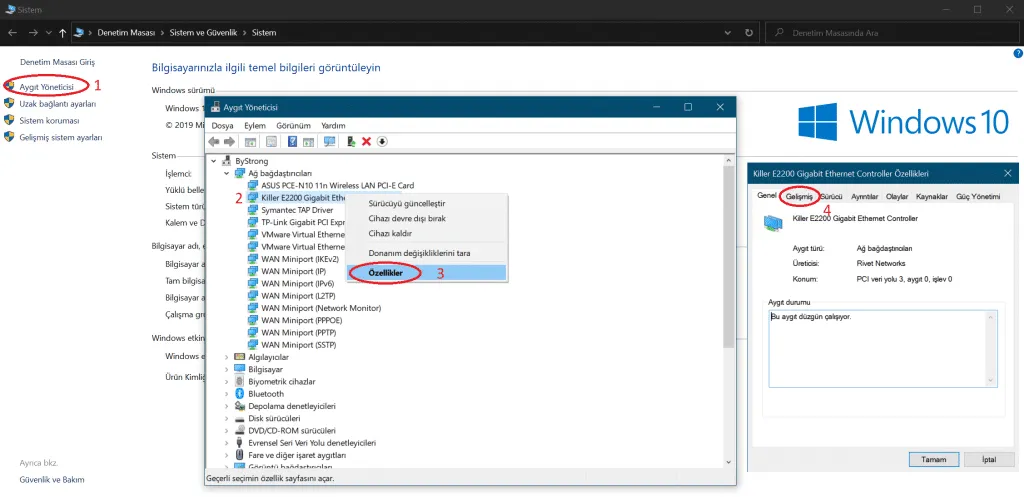Click the Device Manager back arrow icon
The width and height of the screenshot is (1024, 497).
pyautogui.click(x=214, y=141)
